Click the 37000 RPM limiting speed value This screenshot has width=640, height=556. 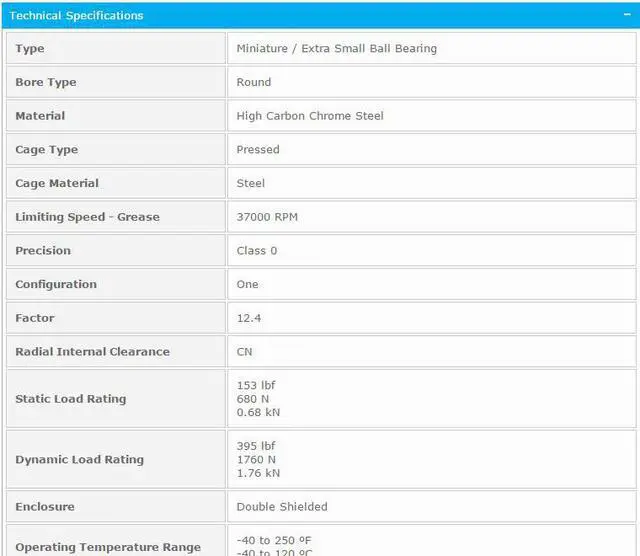coord(267,217)
